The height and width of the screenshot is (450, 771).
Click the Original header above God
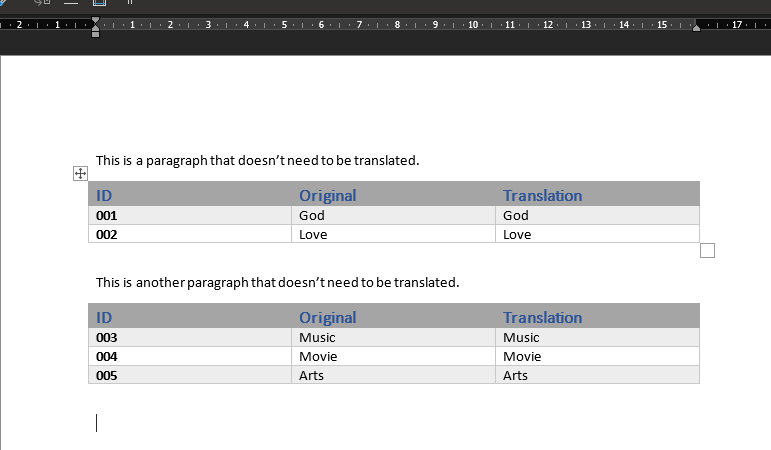click(327, 195)
